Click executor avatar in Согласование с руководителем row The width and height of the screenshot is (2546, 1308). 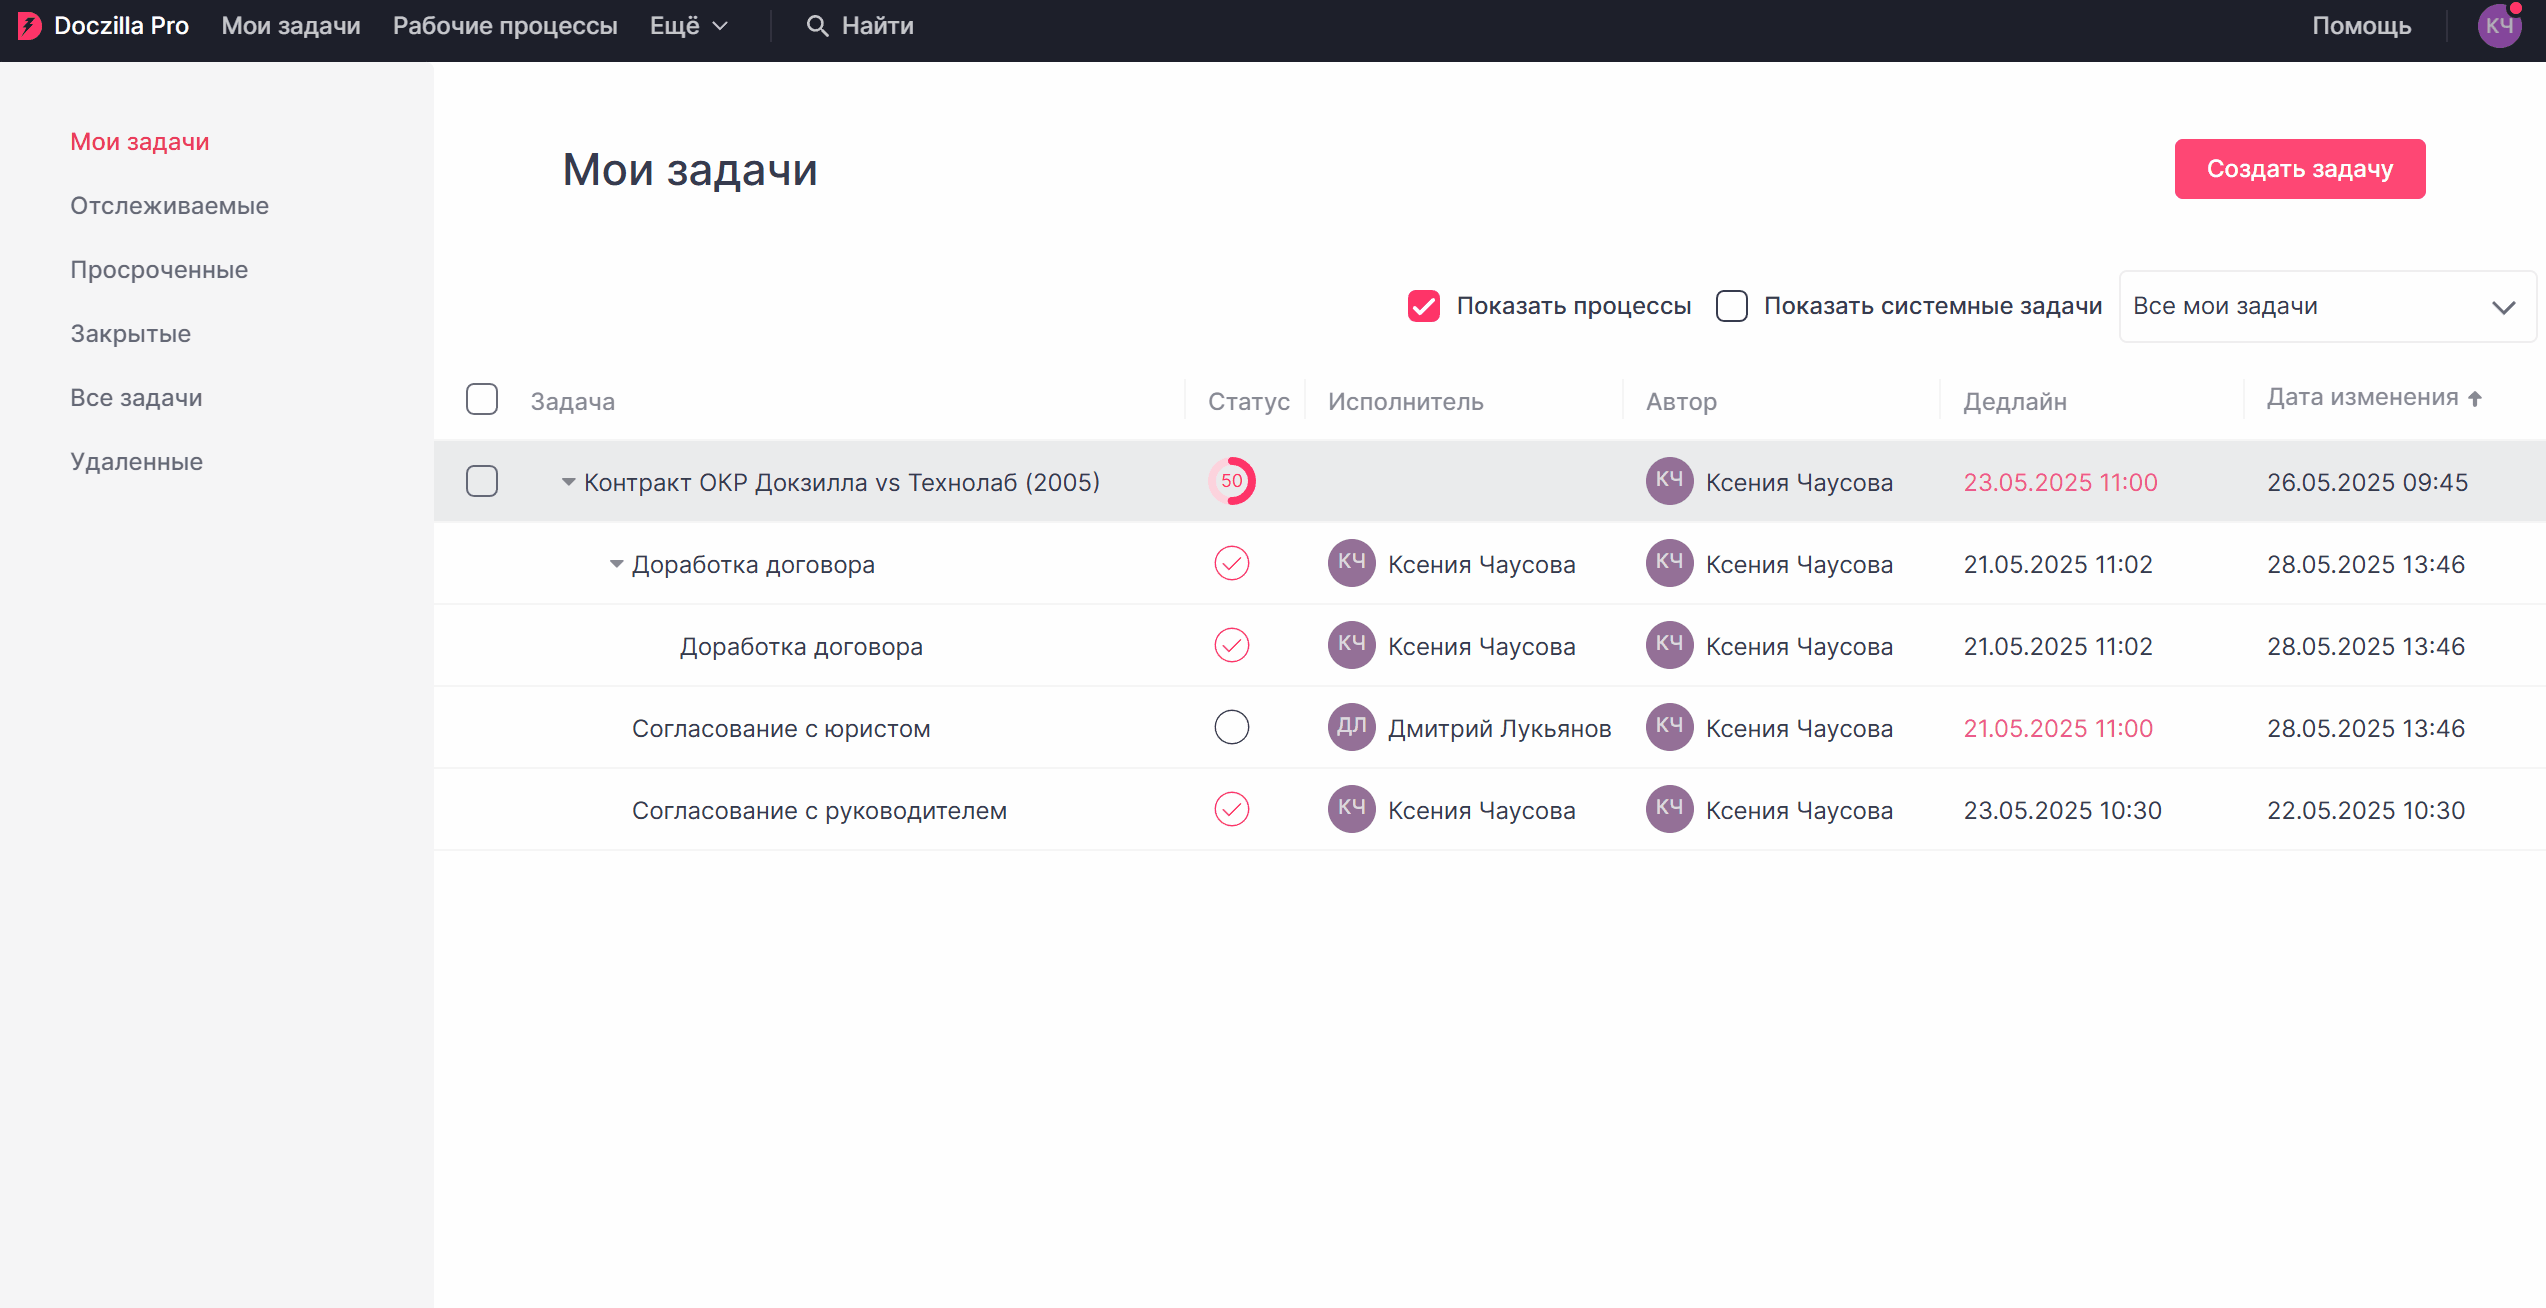coord(1352,809)
